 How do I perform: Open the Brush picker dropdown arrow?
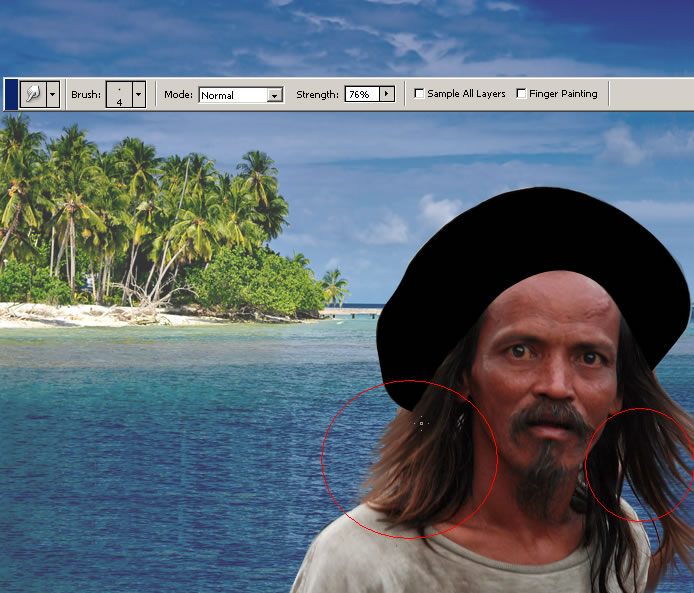(139, 94)
